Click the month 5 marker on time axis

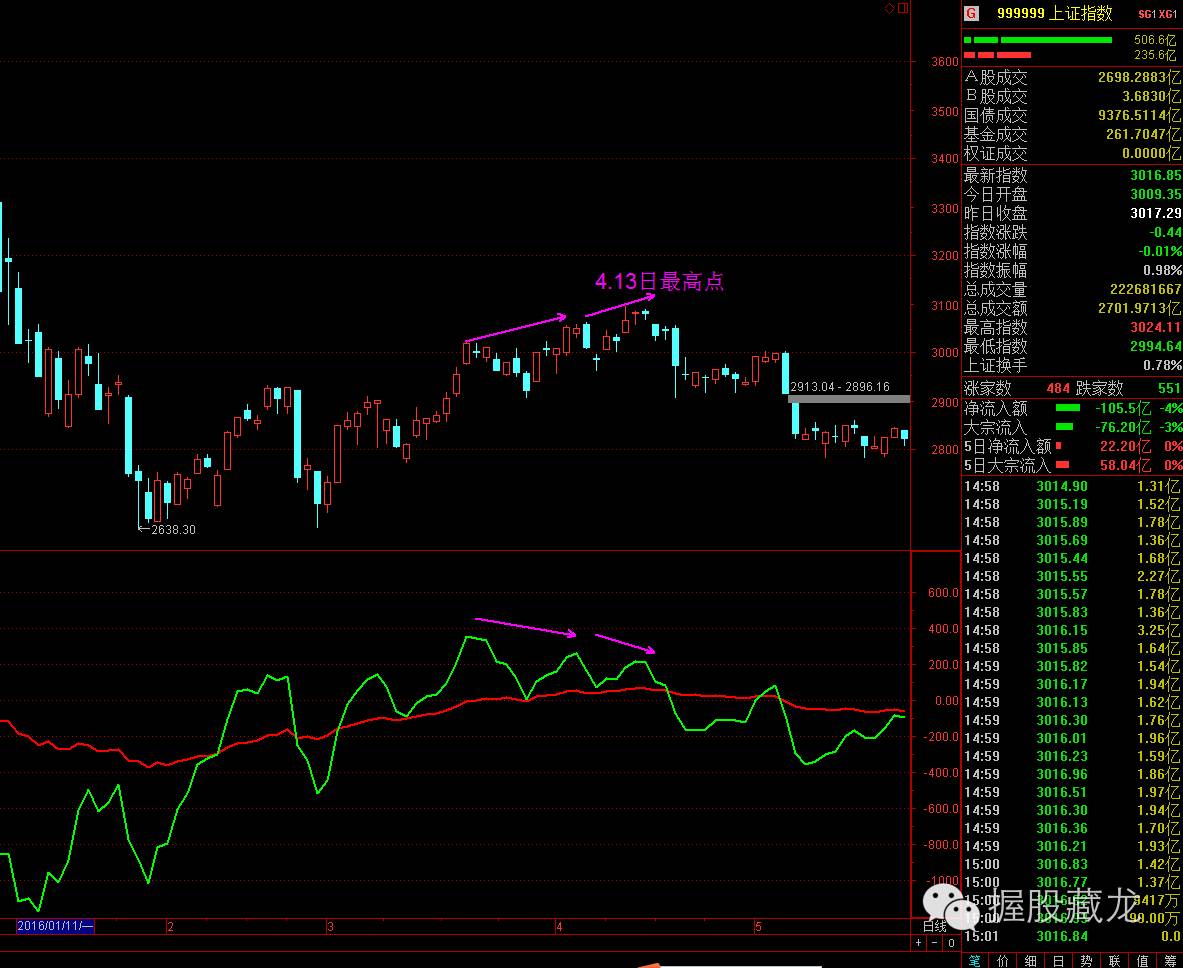(x=760, y=927)
